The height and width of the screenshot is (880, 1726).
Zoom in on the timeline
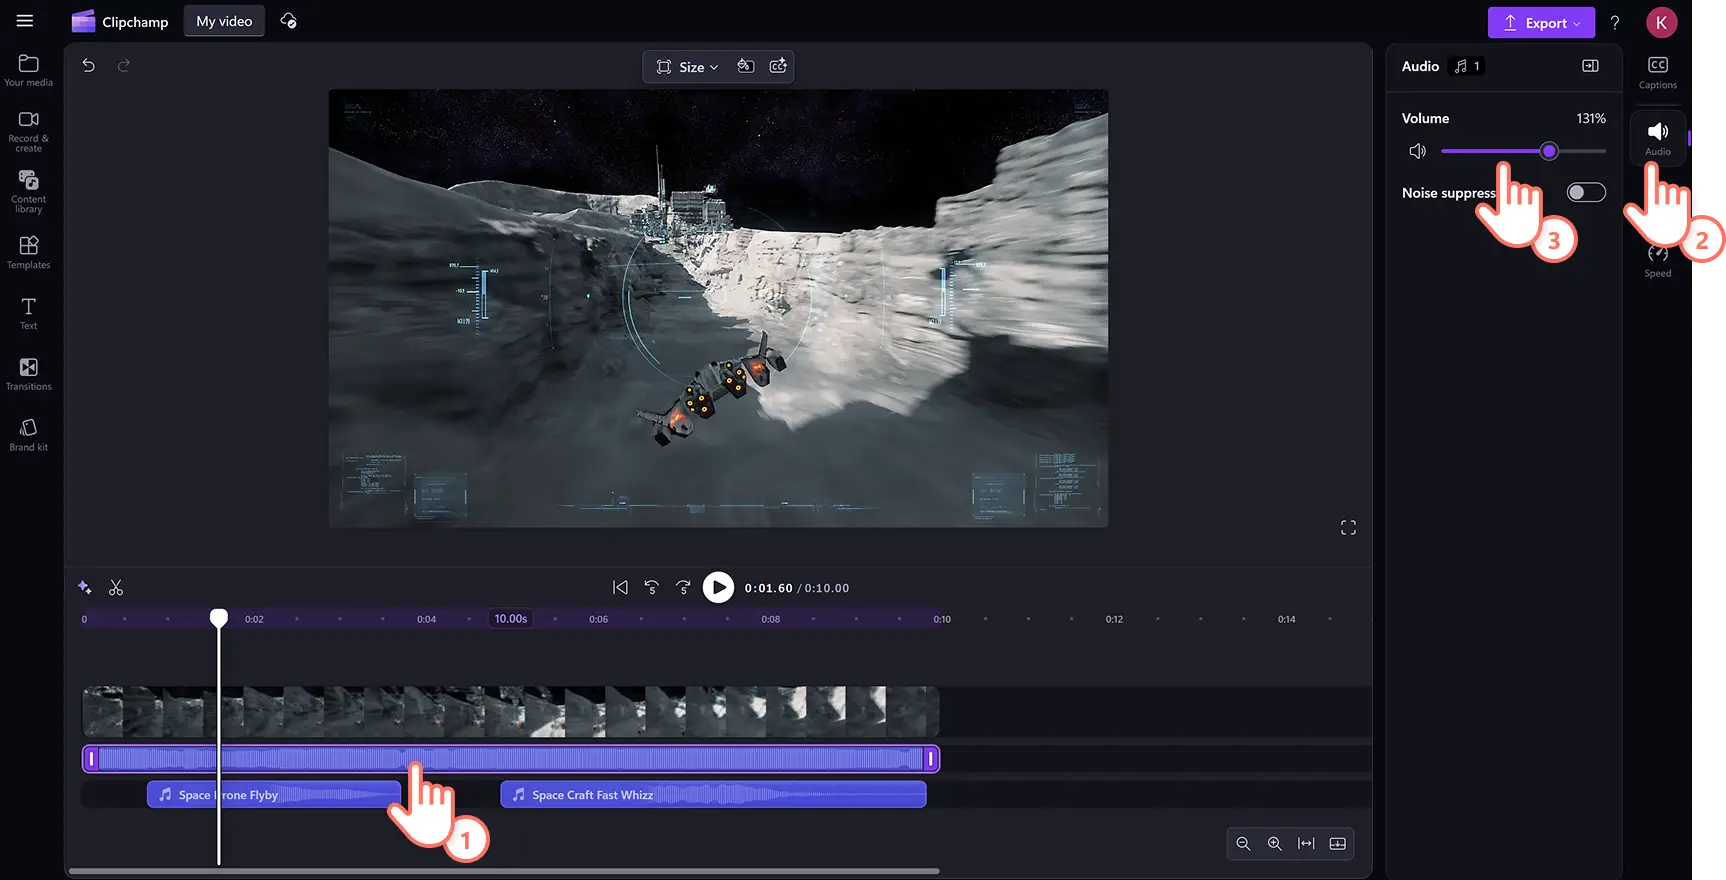pyautogui.click(x=1274, y=844)
